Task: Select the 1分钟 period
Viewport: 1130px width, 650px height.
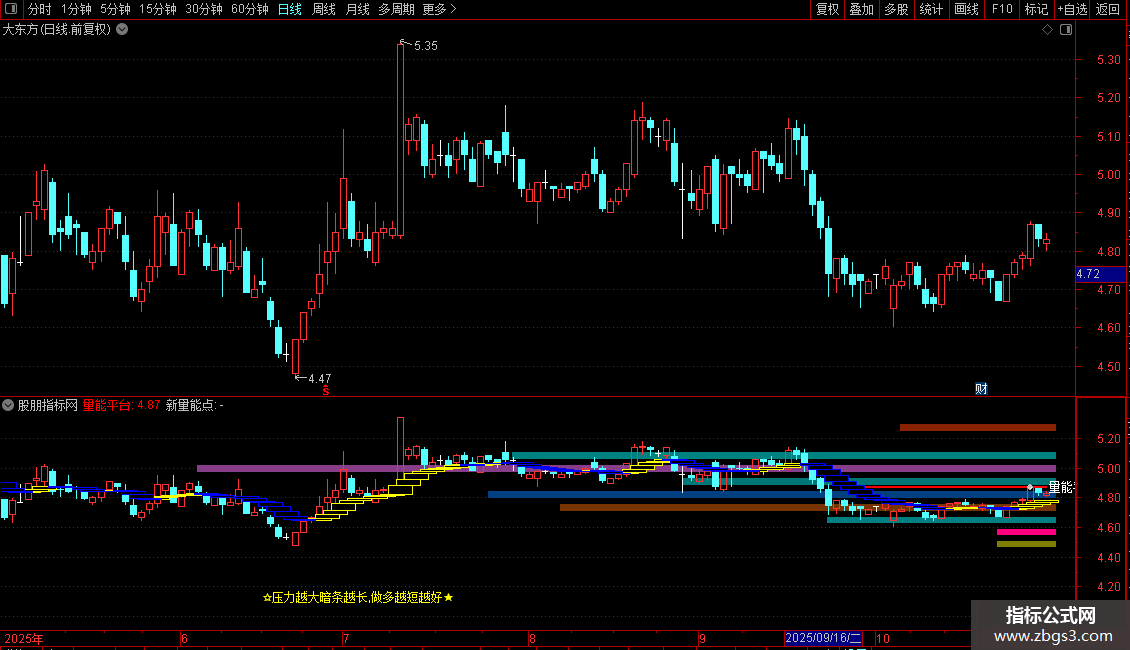Action: coord(76,9)
